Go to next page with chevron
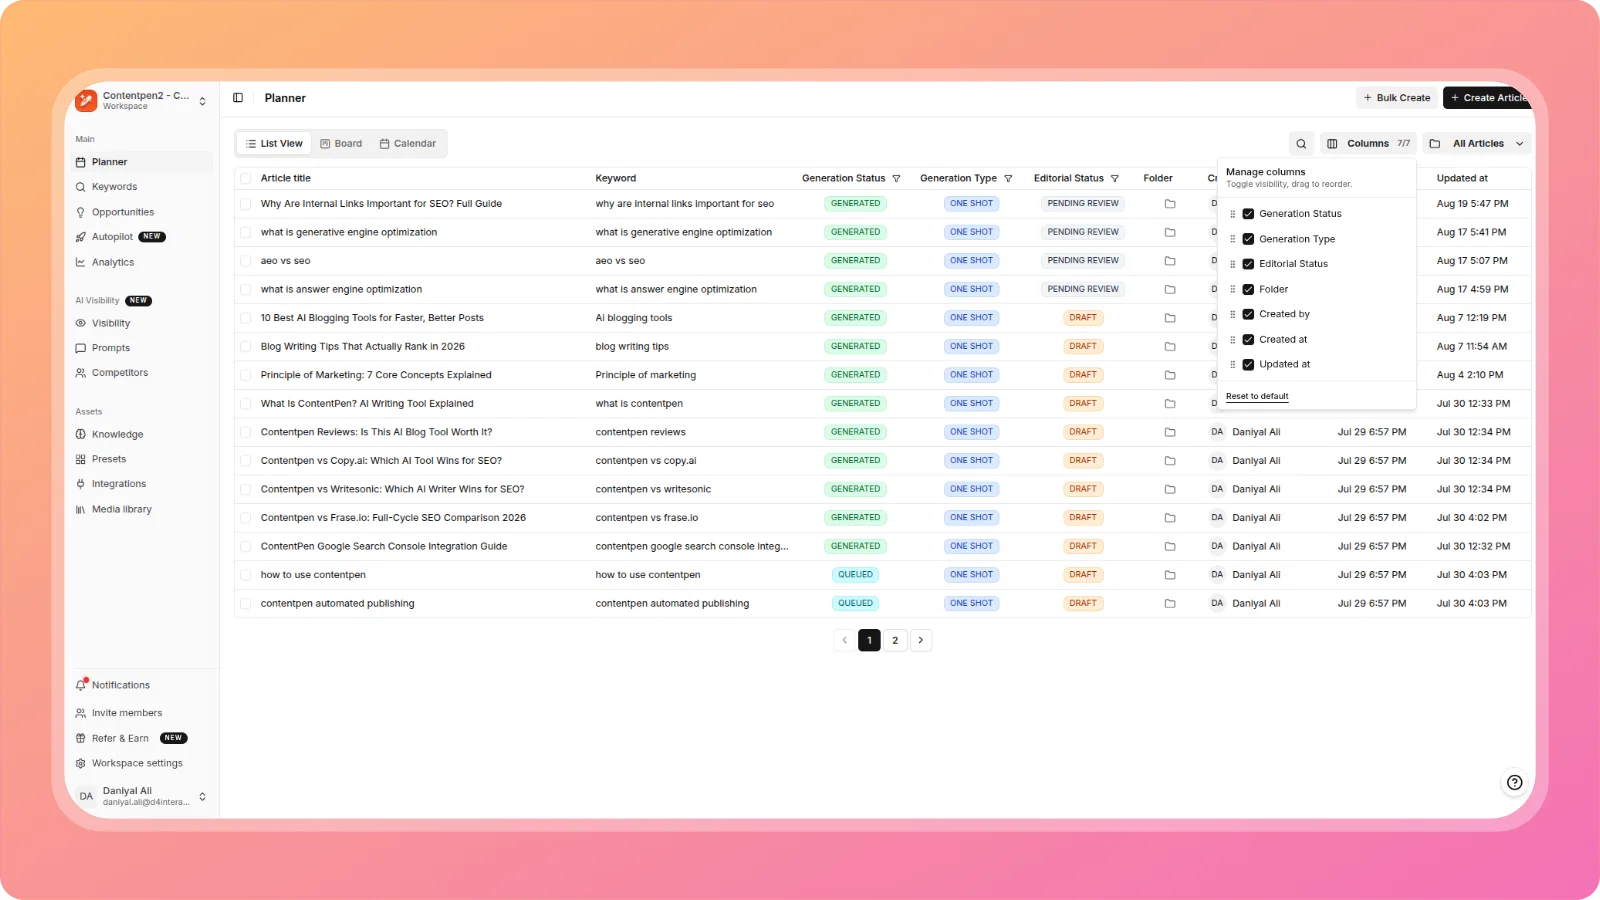The width and height of the screenshot is (1600, 900). tap(921, 641)
